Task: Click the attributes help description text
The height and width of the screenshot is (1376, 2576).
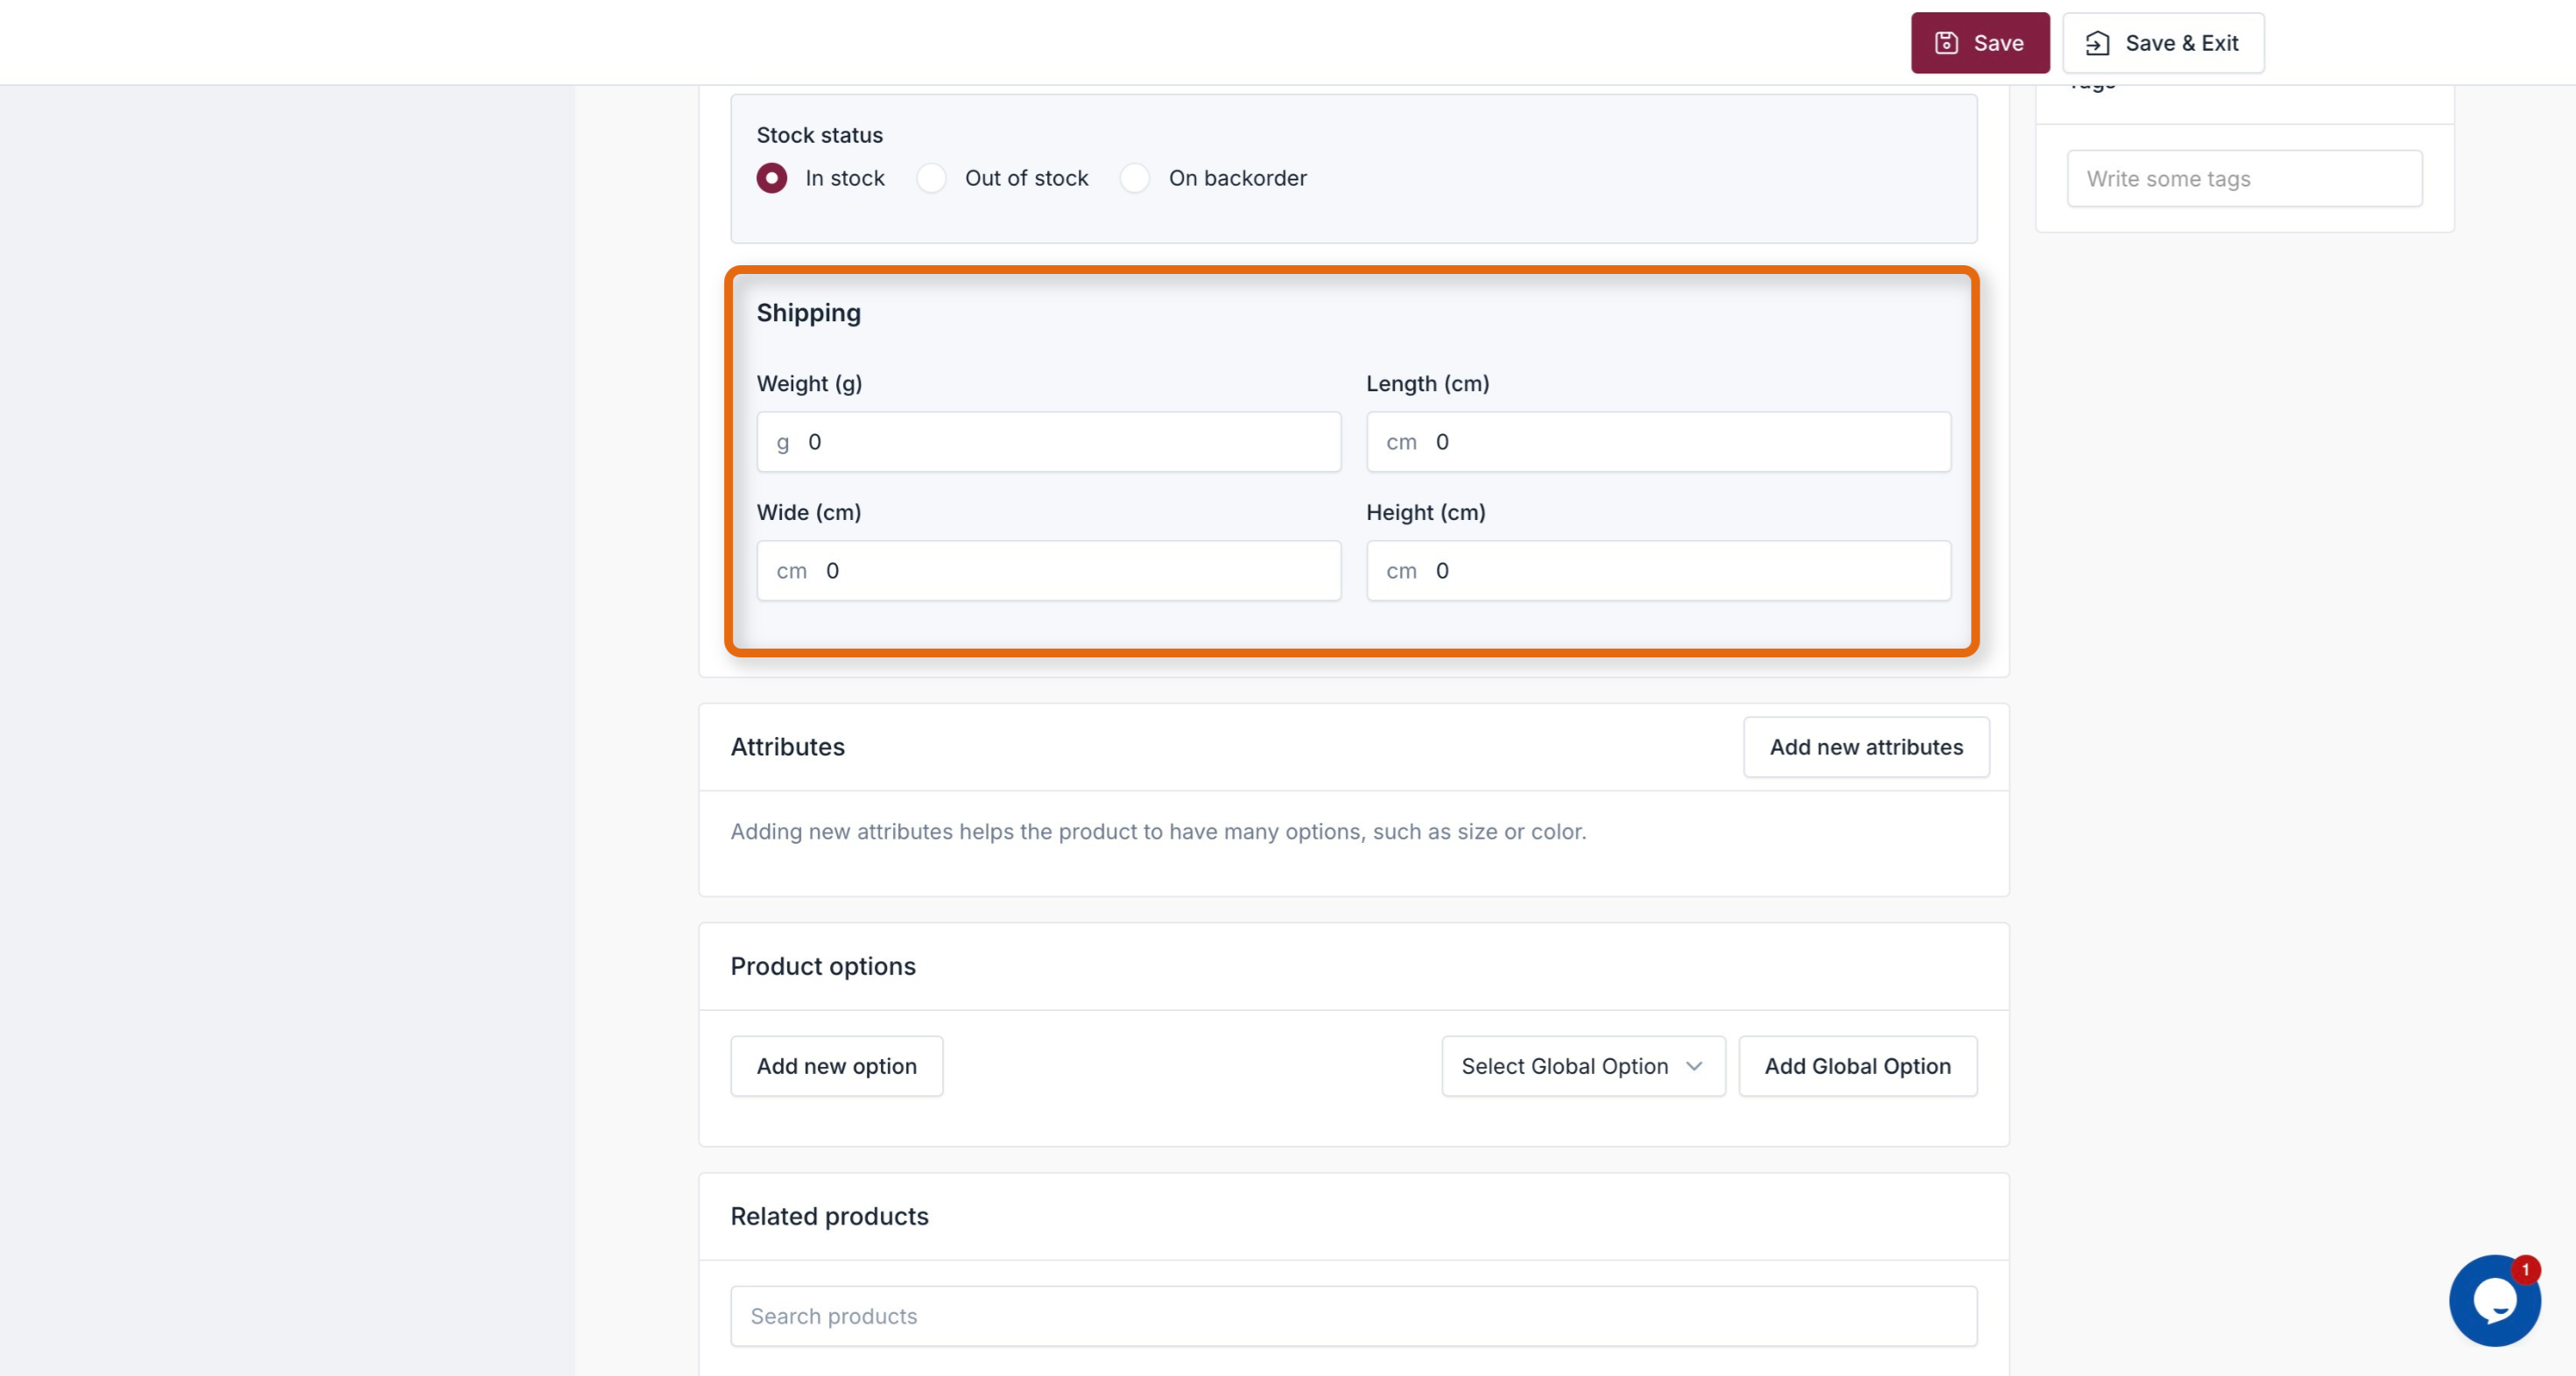Action: point(1158,831)
